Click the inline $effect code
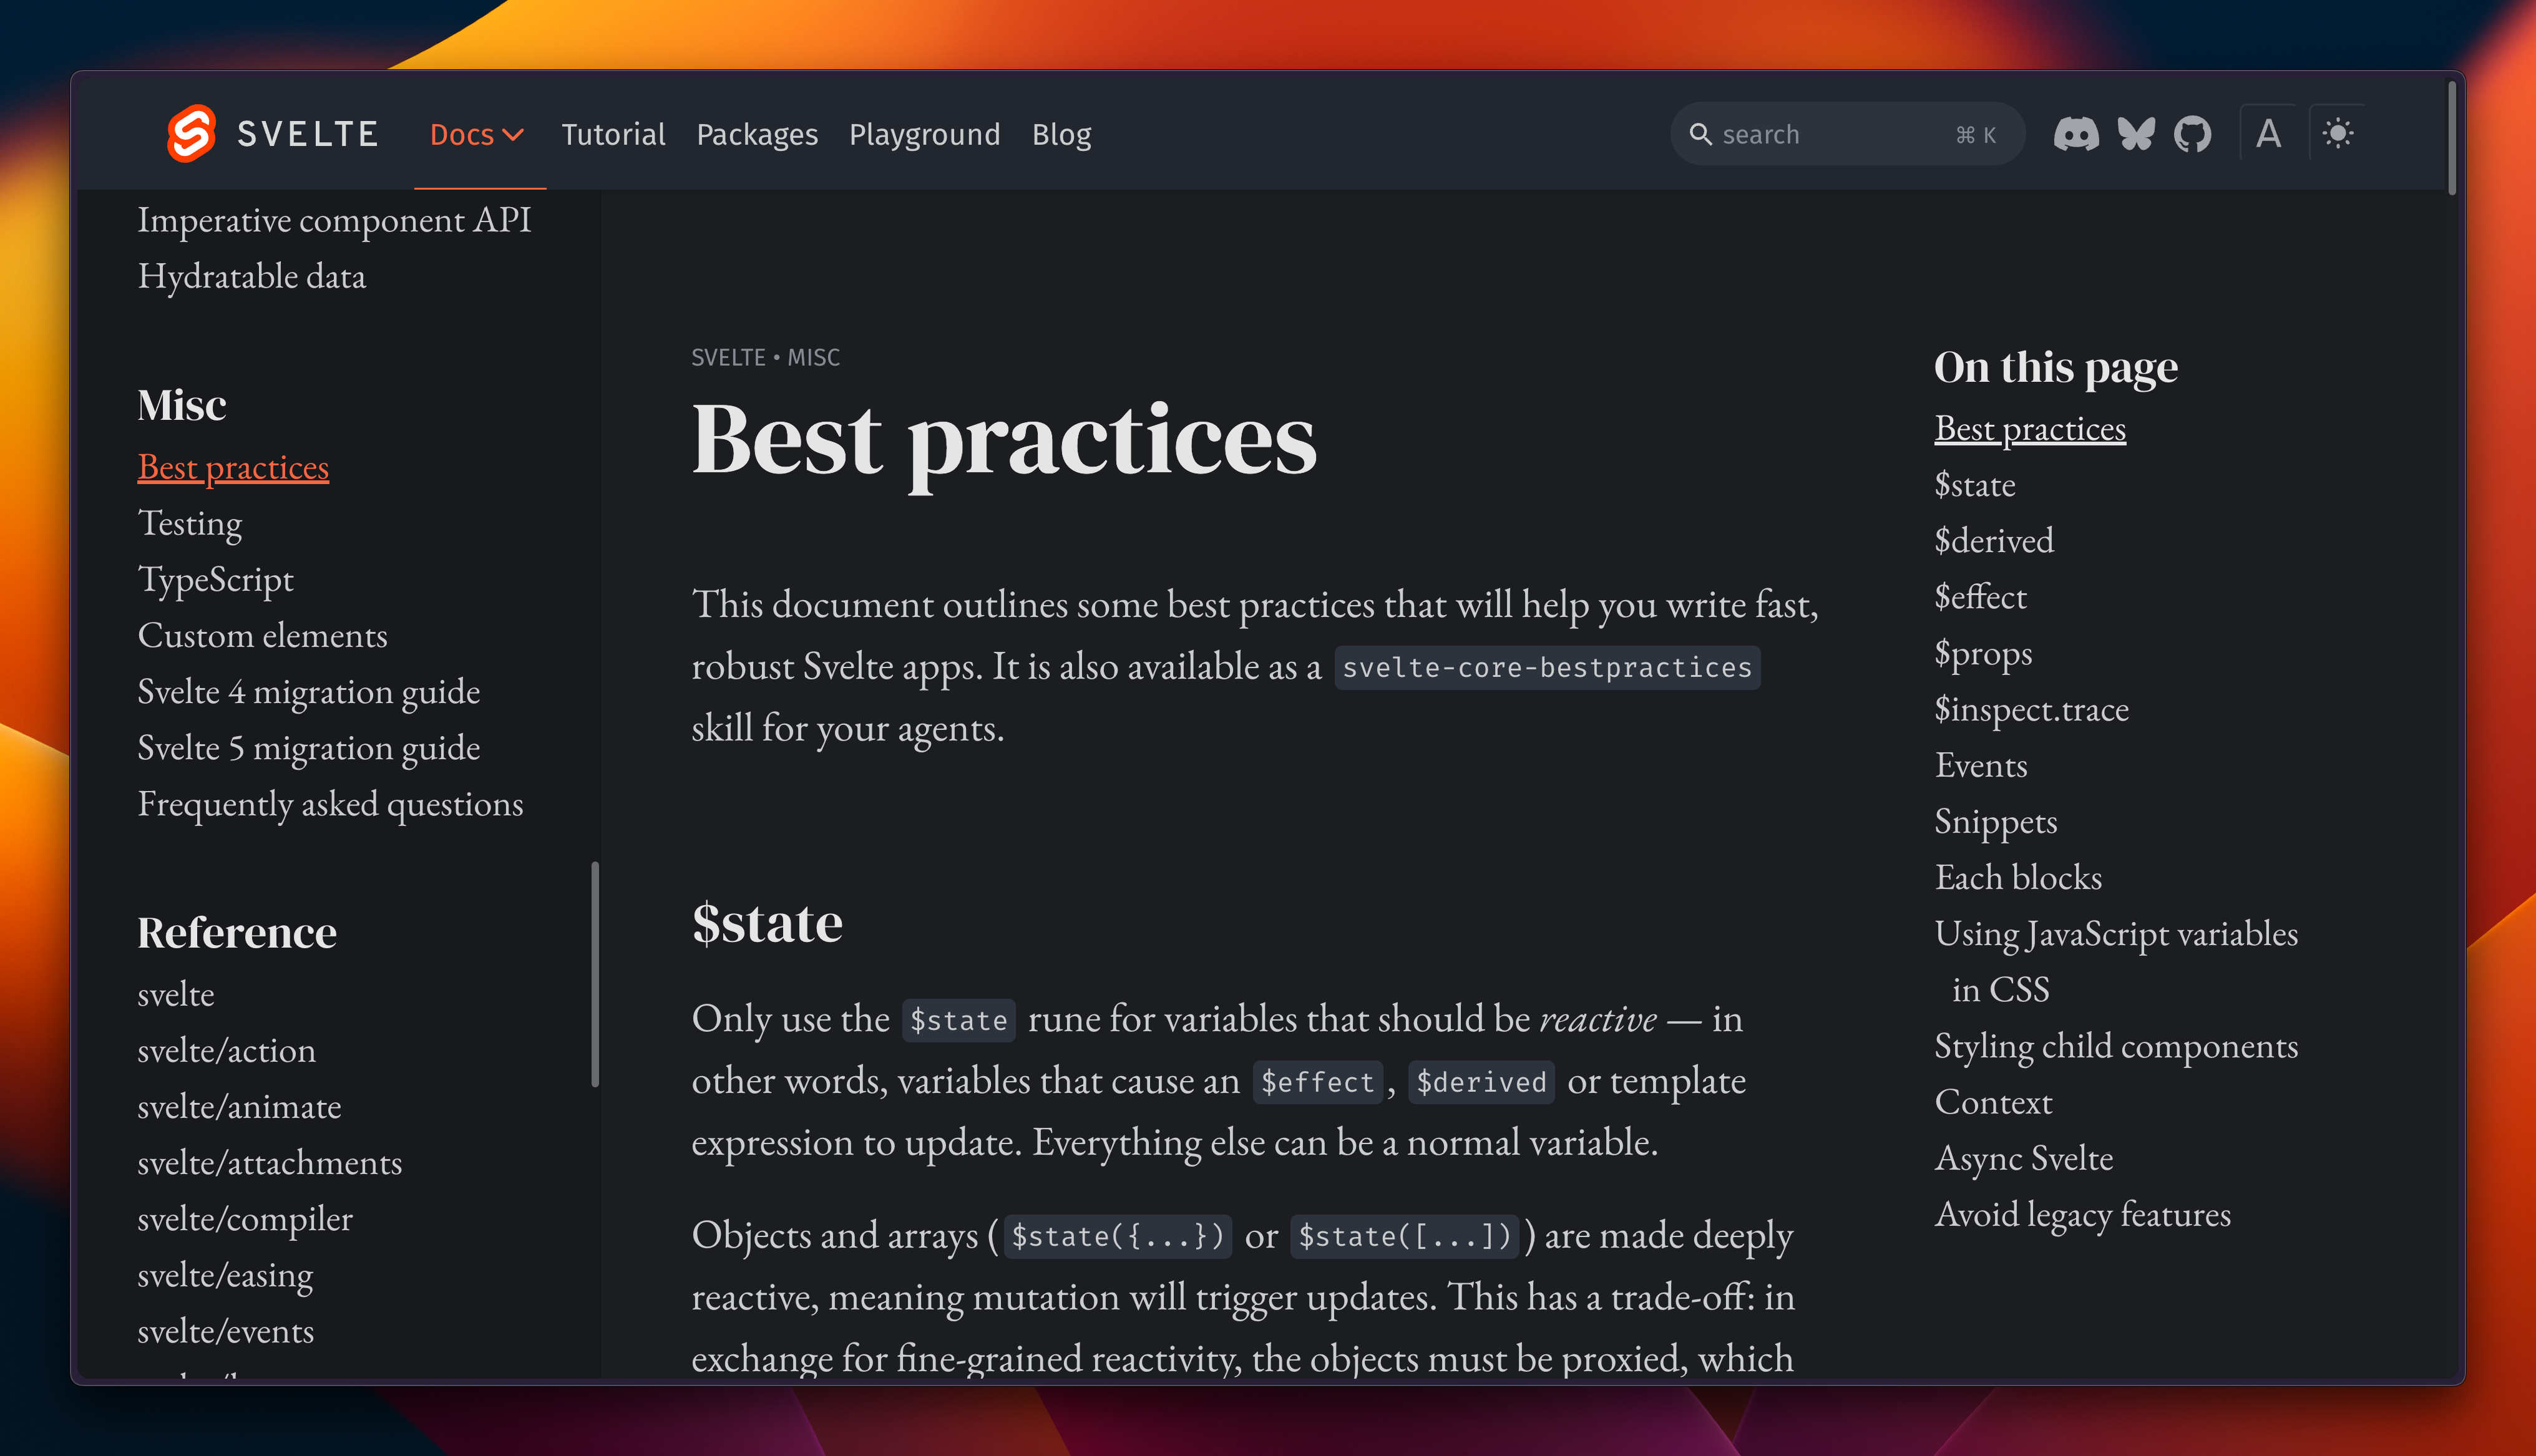This screenshot has height=1456, width=2536. tap(1317, 1082)
